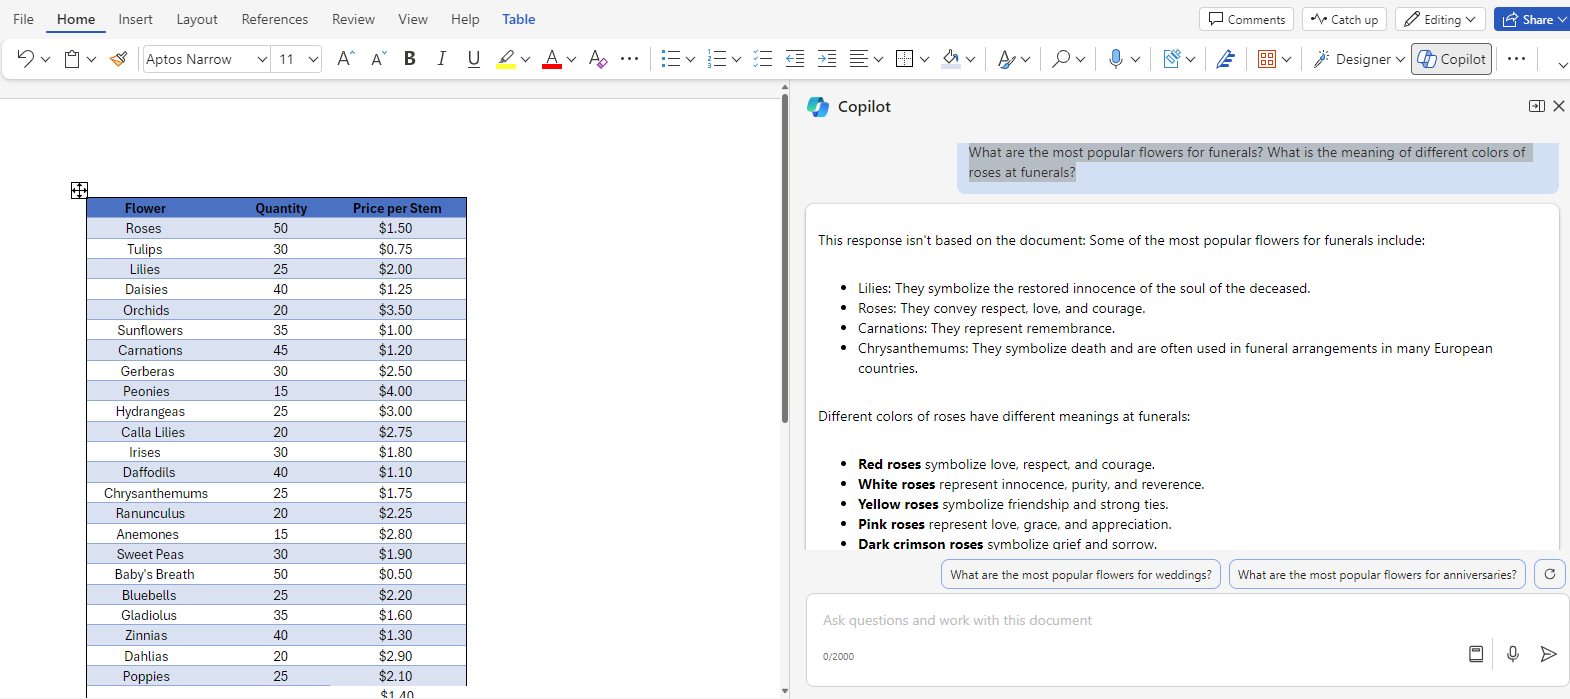Image resolution: width=1570 pixels, height=699 pixels.
Task: Click the red add-ins grid icon
Action: (x=1267, y=59)
